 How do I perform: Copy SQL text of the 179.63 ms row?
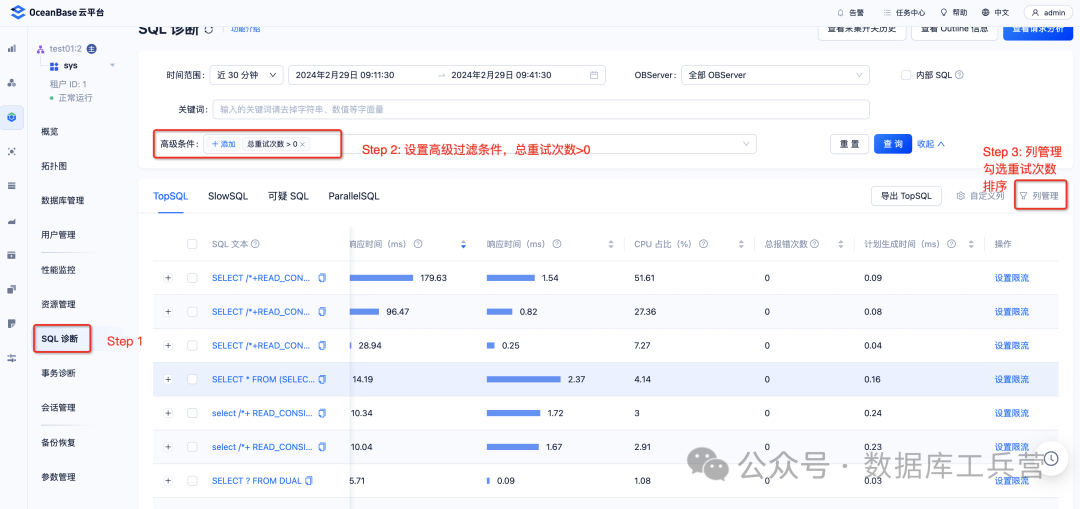click(x=322, y=278)
